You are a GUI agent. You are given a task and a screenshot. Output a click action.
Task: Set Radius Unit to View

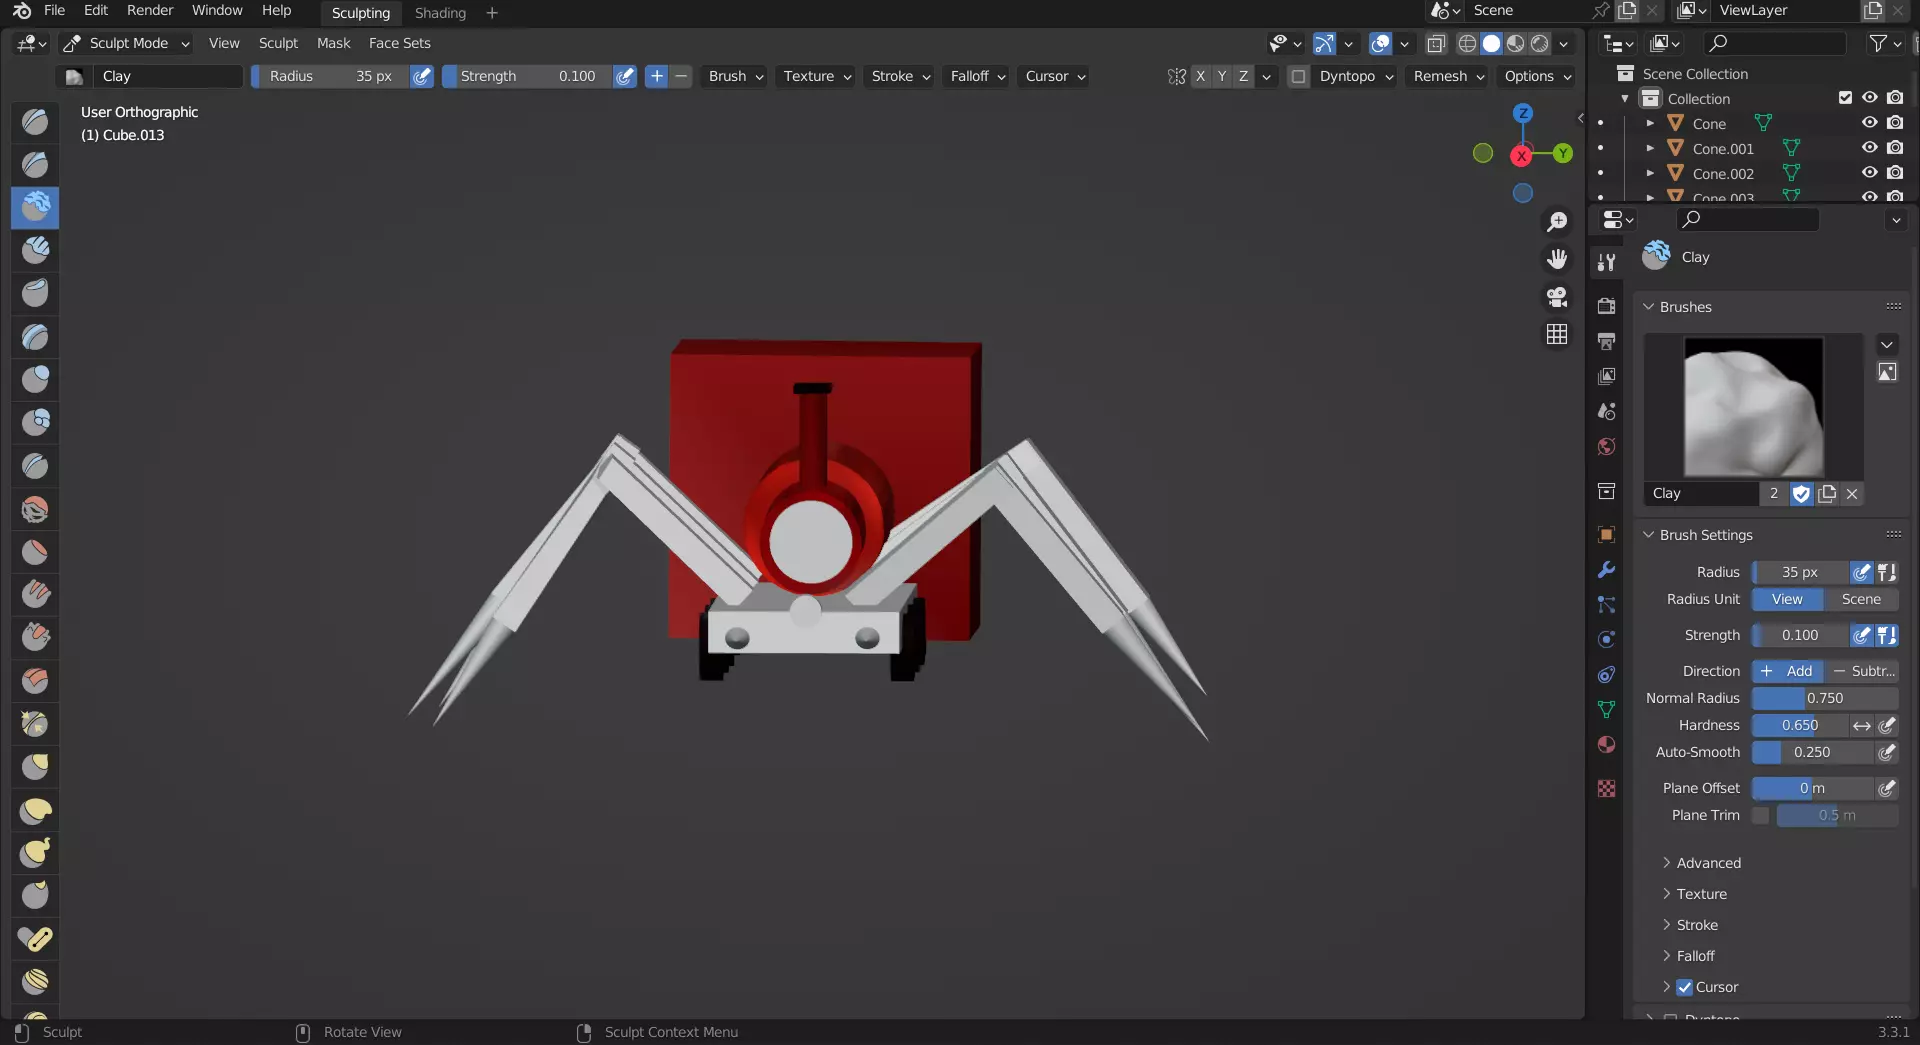click(x=1787, y=600)
